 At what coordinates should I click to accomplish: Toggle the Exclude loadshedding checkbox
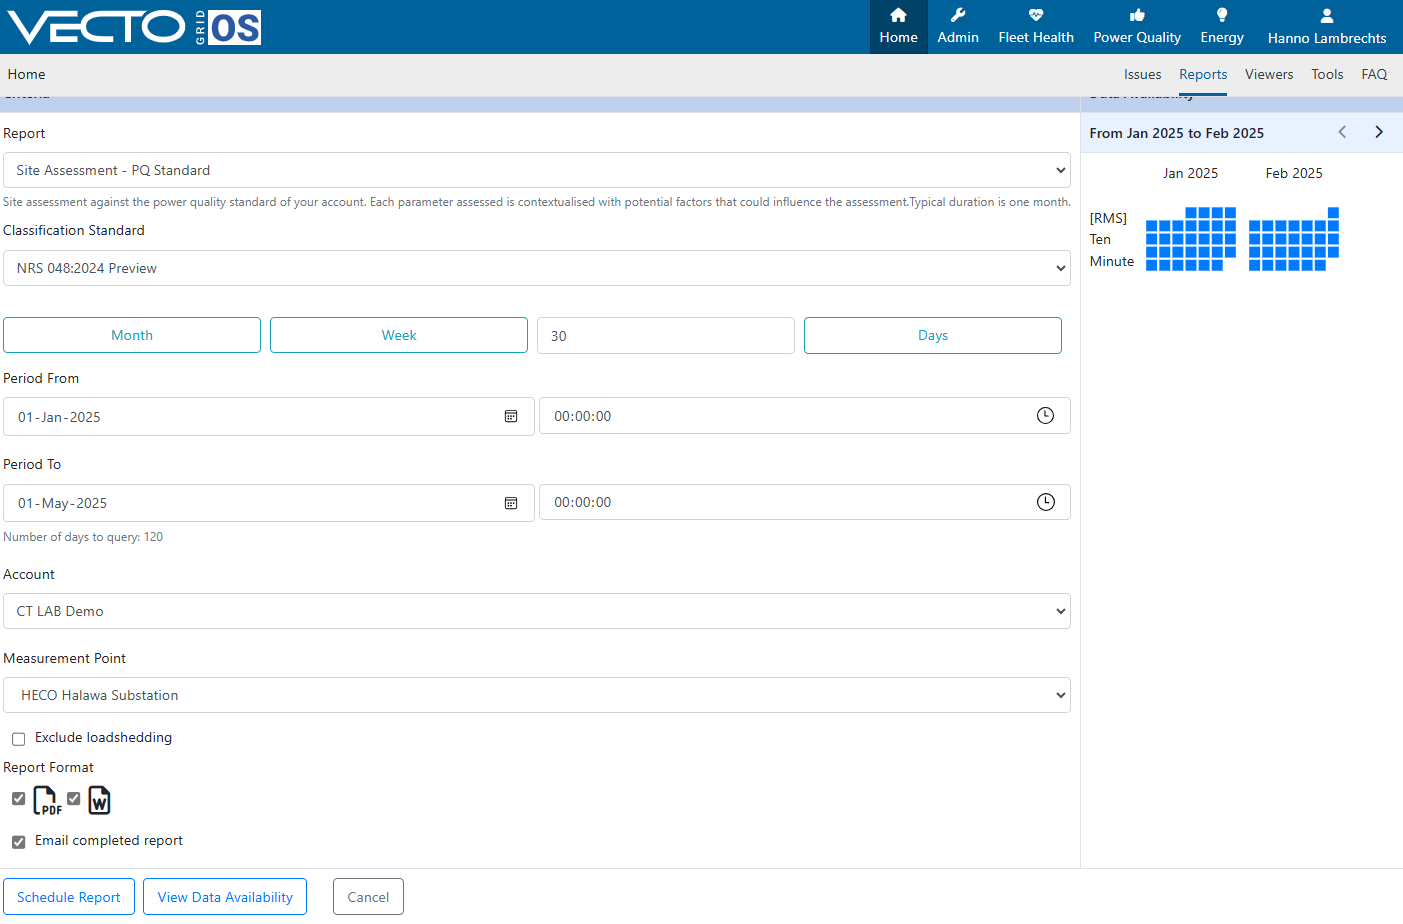click(x=19, y=739)
